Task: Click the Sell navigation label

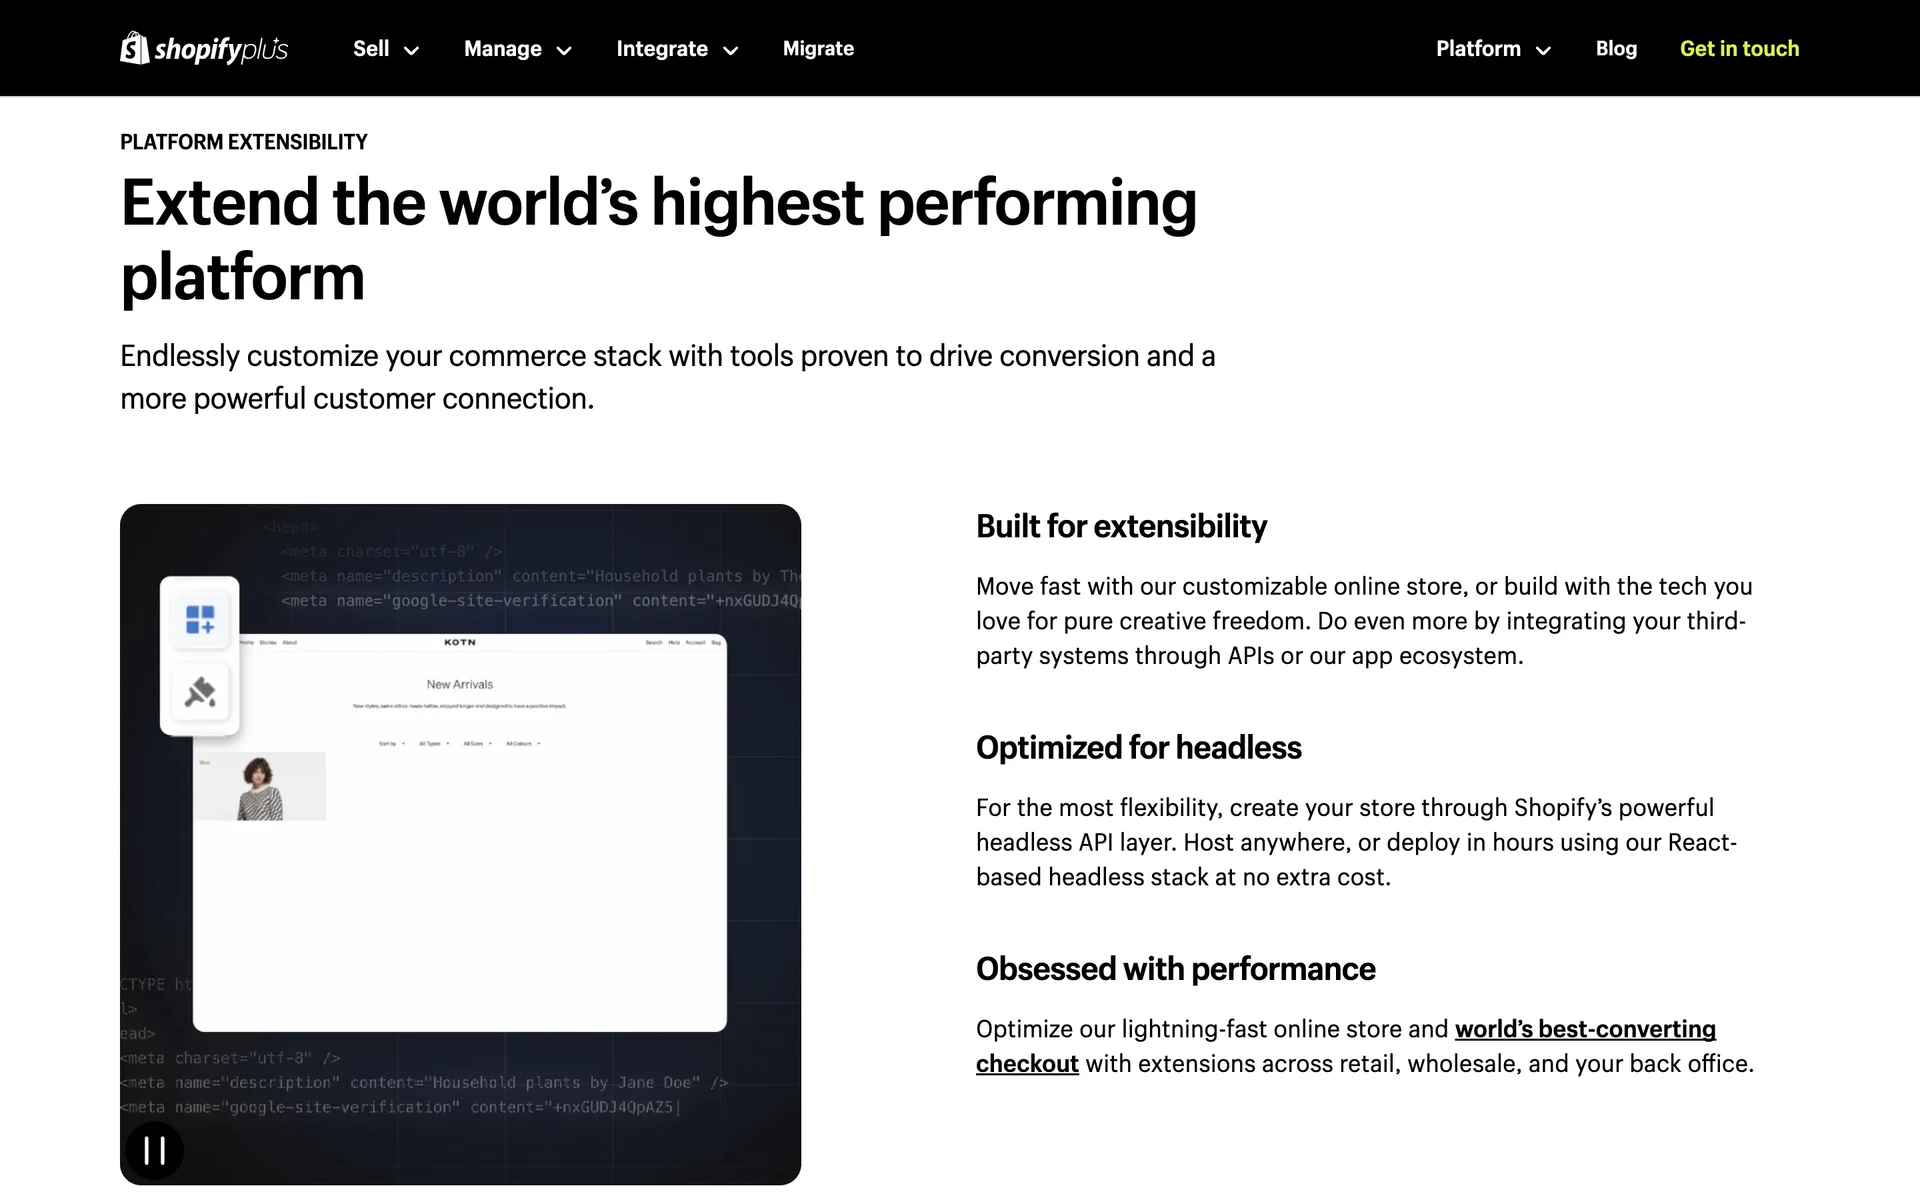Action: coord(371,48)
